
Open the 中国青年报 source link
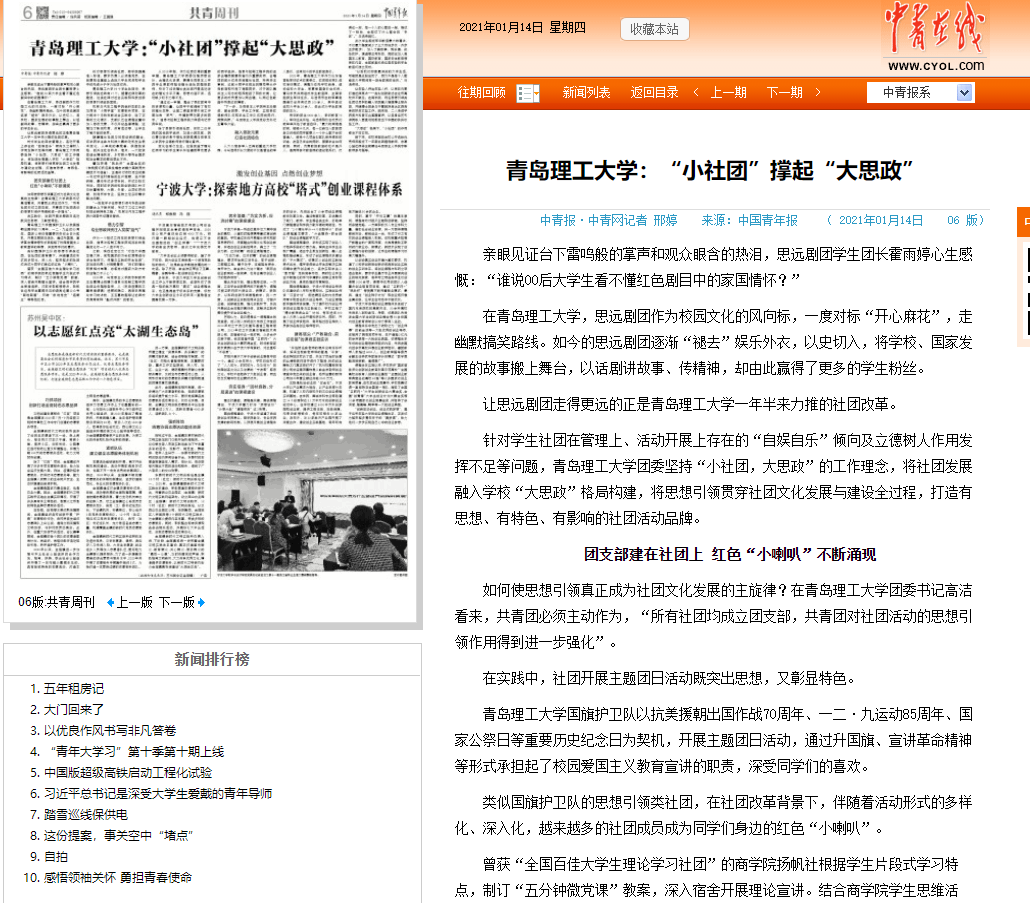coord(767,220)
